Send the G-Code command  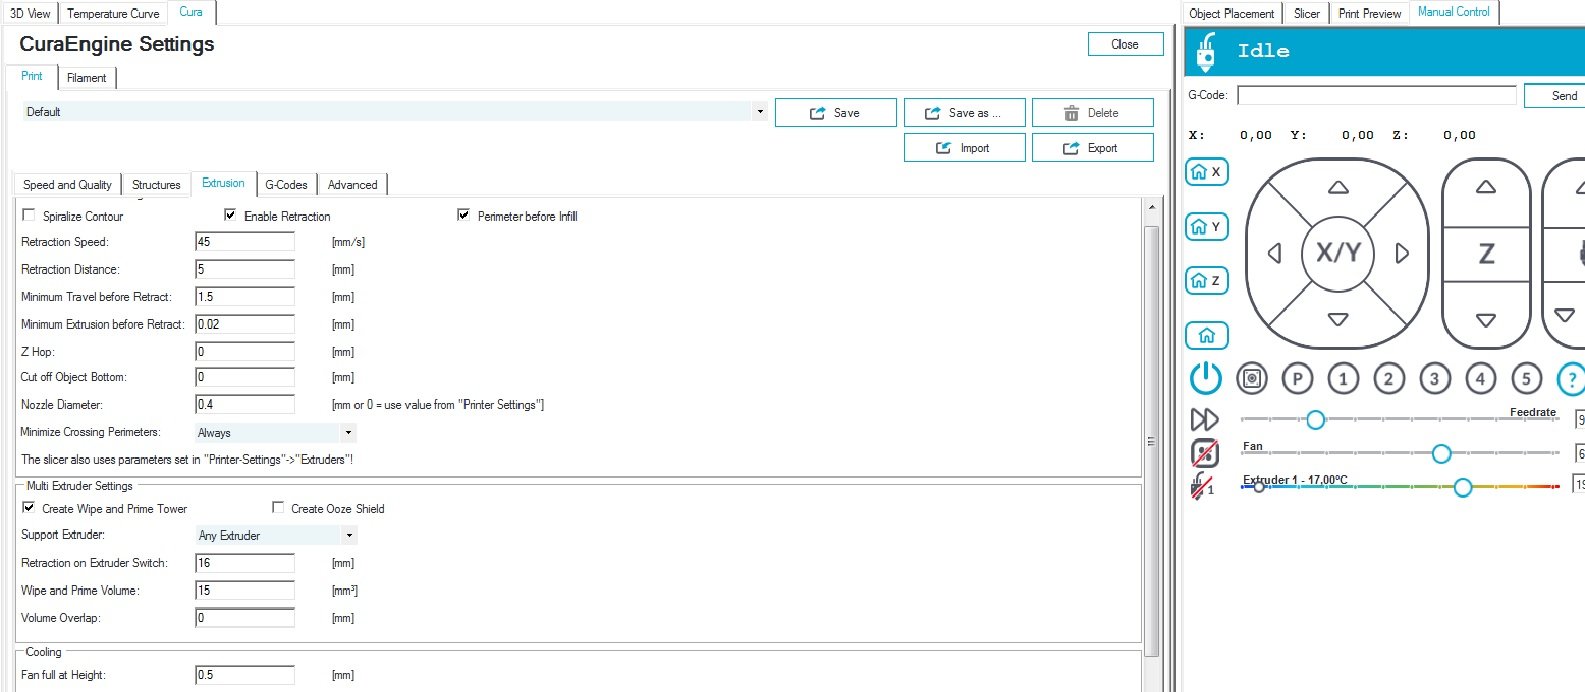[1555, 95]
